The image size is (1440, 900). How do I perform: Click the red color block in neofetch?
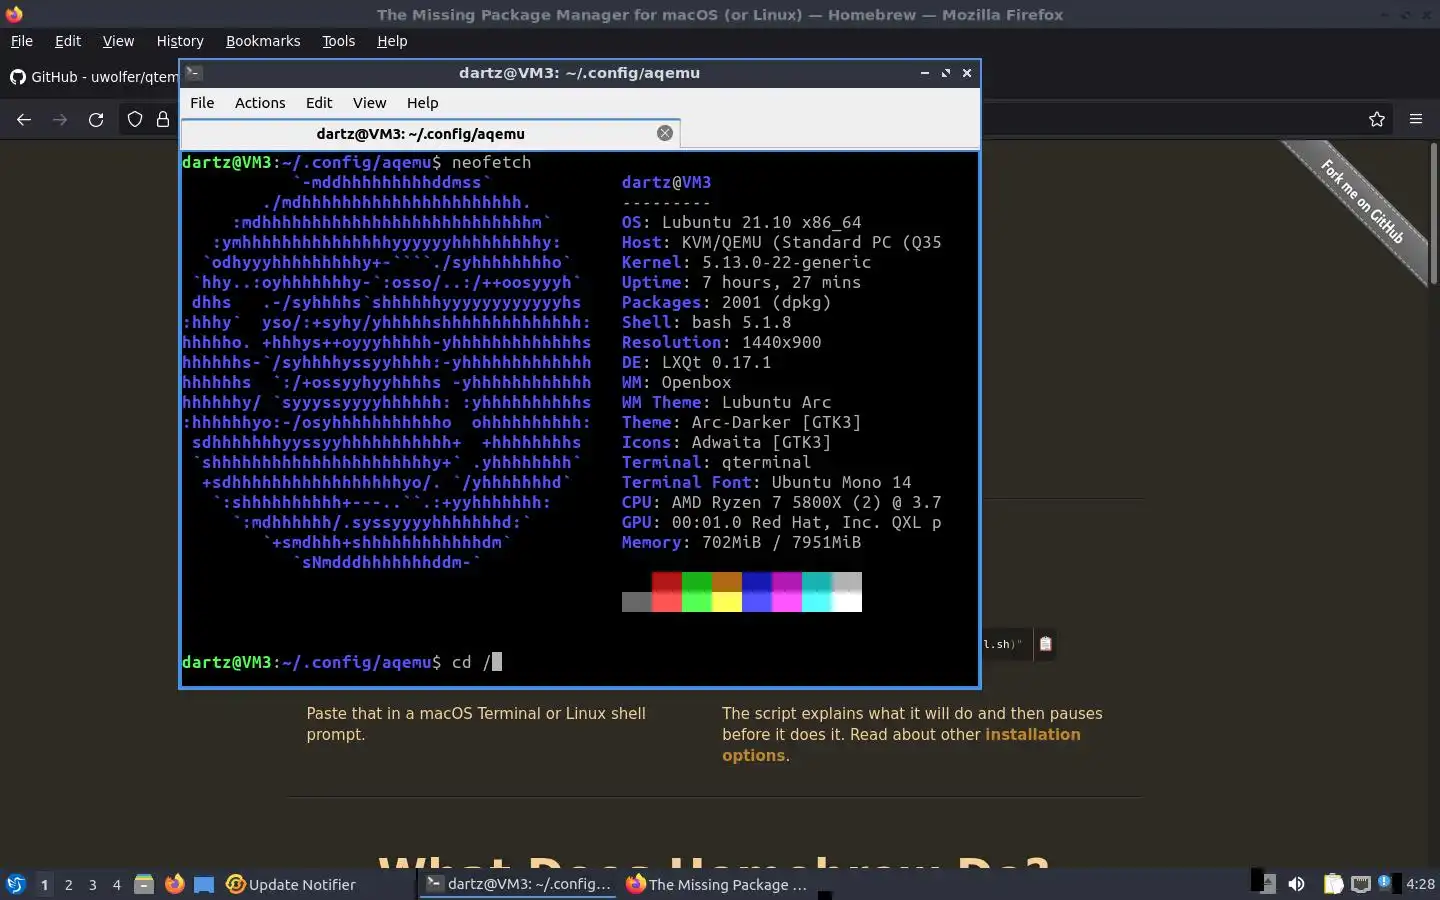tap(667, 592)
